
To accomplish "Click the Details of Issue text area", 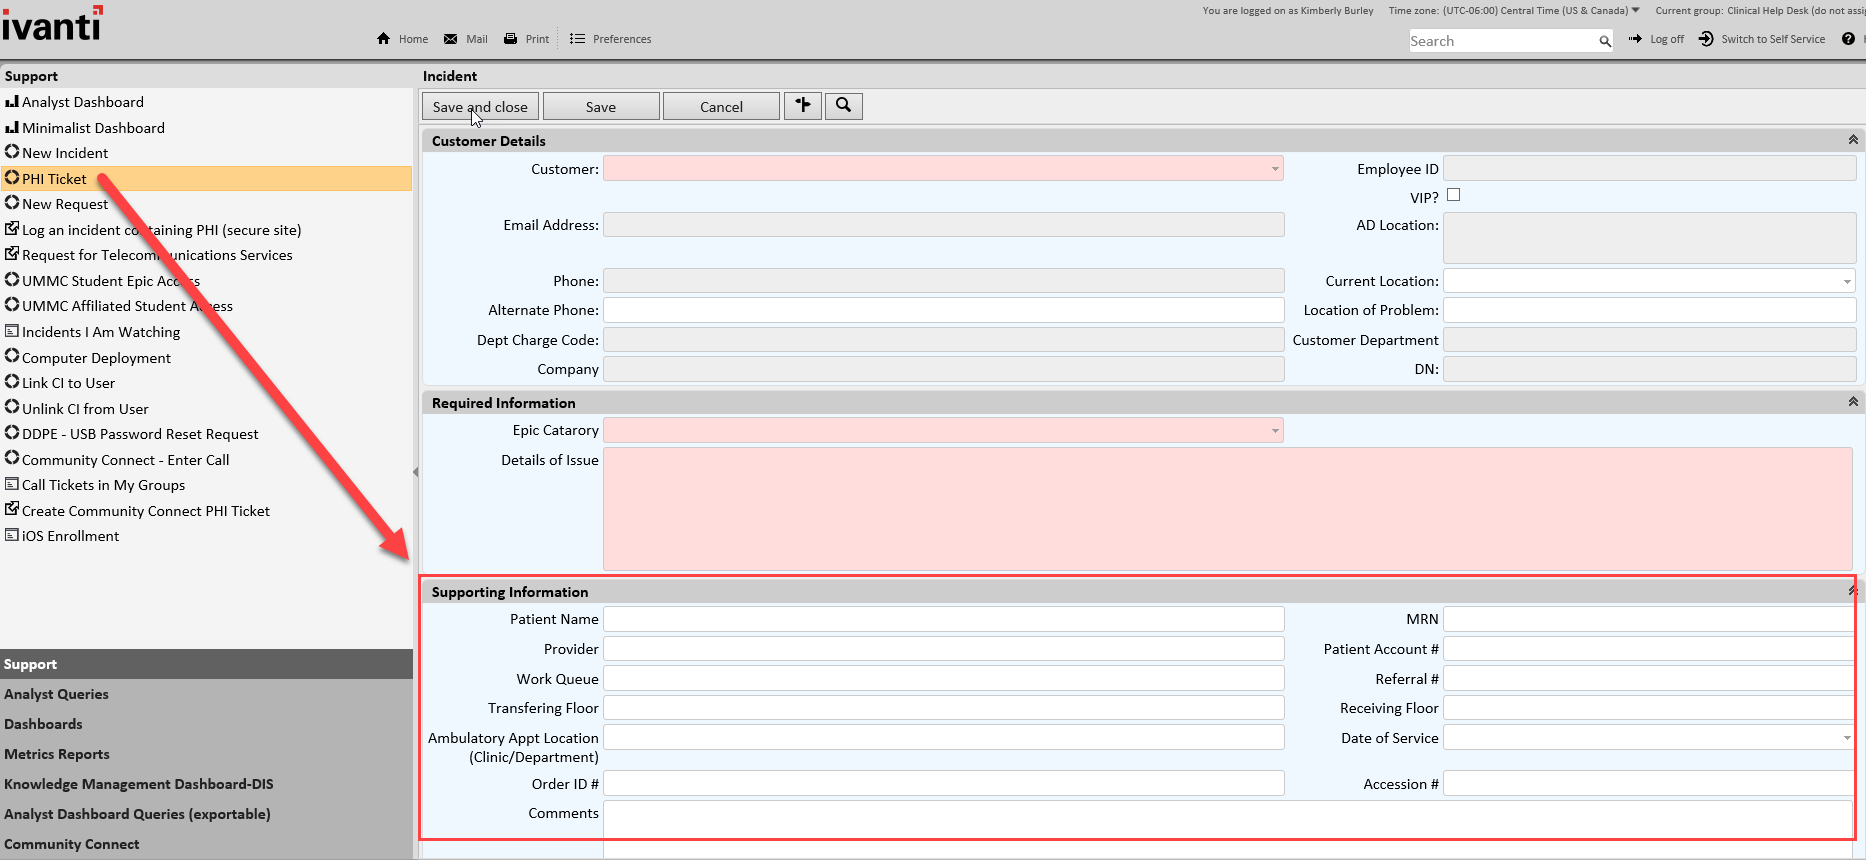I will (x=1228, y=509).
